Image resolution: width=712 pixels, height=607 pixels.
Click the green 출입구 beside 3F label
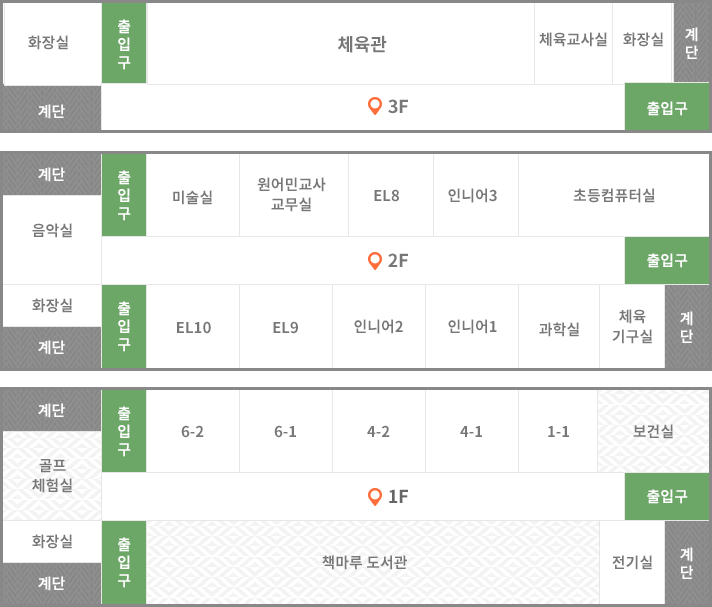667,108
